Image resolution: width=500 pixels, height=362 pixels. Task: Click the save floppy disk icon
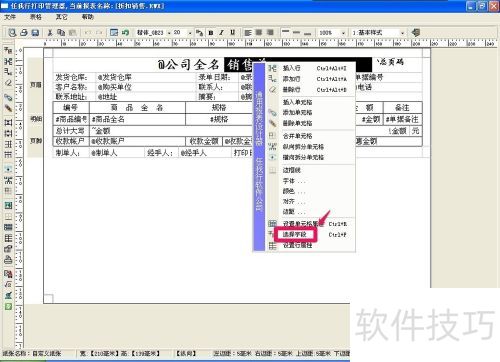click(x=35, y=32)
